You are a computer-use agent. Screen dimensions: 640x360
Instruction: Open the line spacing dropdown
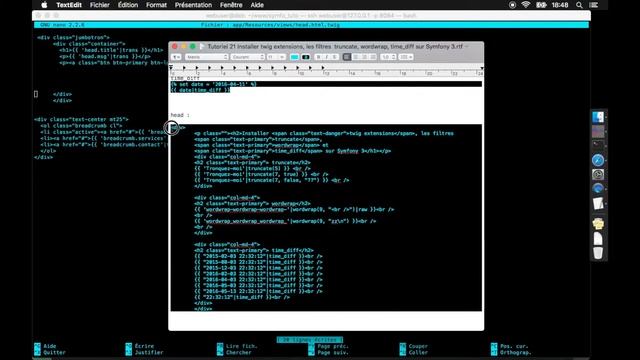click(388, 57)
